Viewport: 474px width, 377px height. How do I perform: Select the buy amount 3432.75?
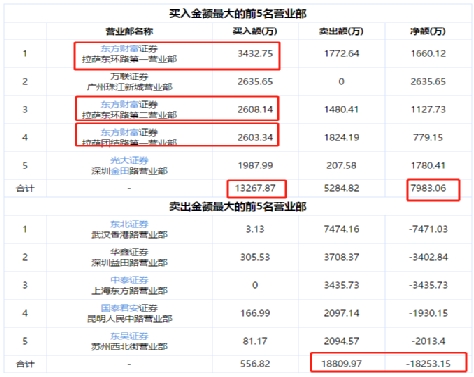pyautogui.click(x=255, y=54)
